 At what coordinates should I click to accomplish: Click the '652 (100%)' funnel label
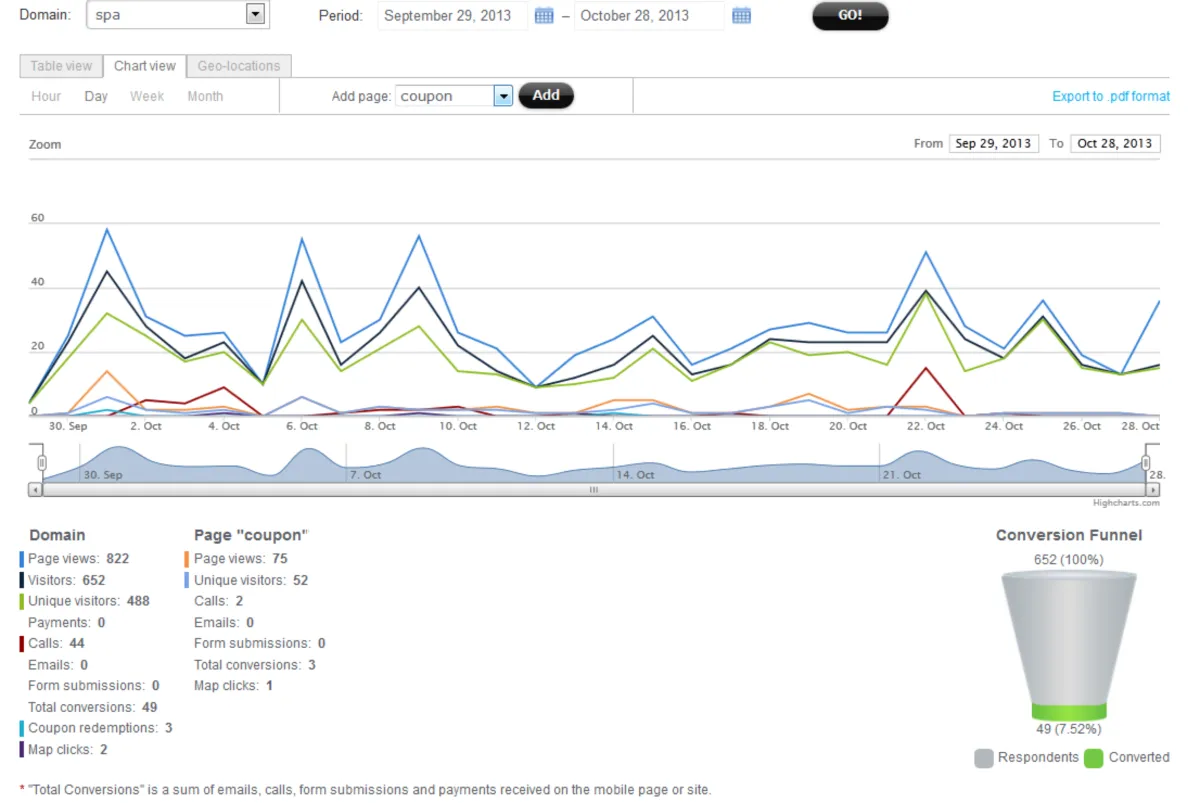click(x=1069, y=559)
